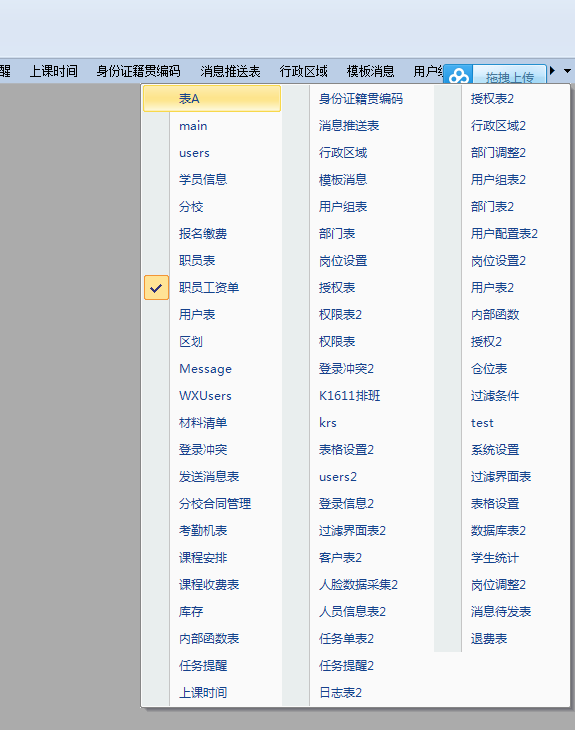This screenshot has height=730, width=575.
Task: Select 表A in the table list
Action: point(212,99)
